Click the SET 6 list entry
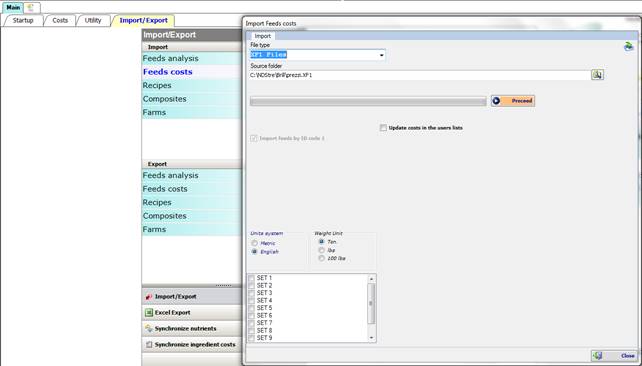 (x=264, y=316)
